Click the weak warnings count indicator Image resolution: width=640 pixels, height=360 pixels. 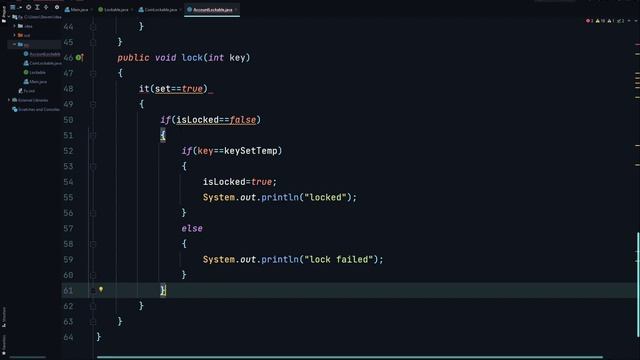point(611,20)
